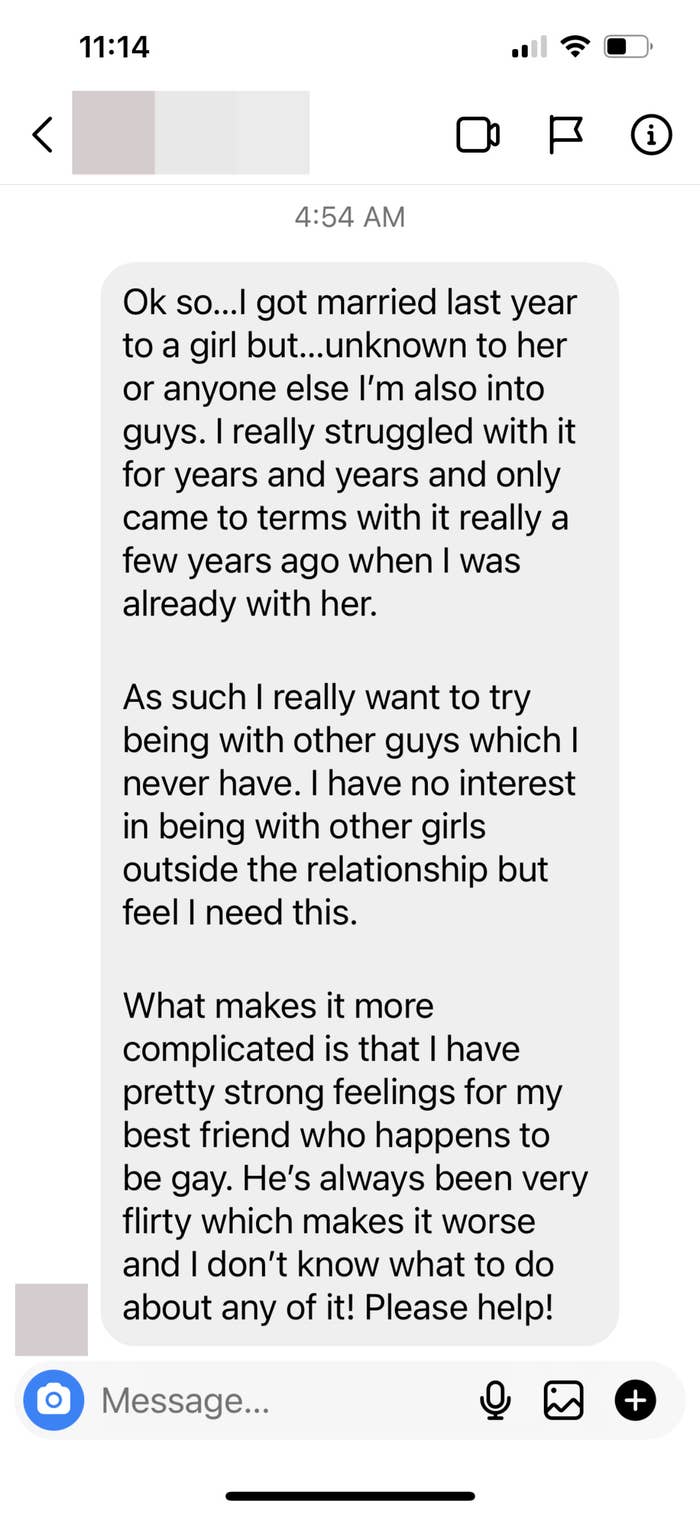
Task: Tap the sender avatar beside the message
Action: click(x=52, y=1320)
